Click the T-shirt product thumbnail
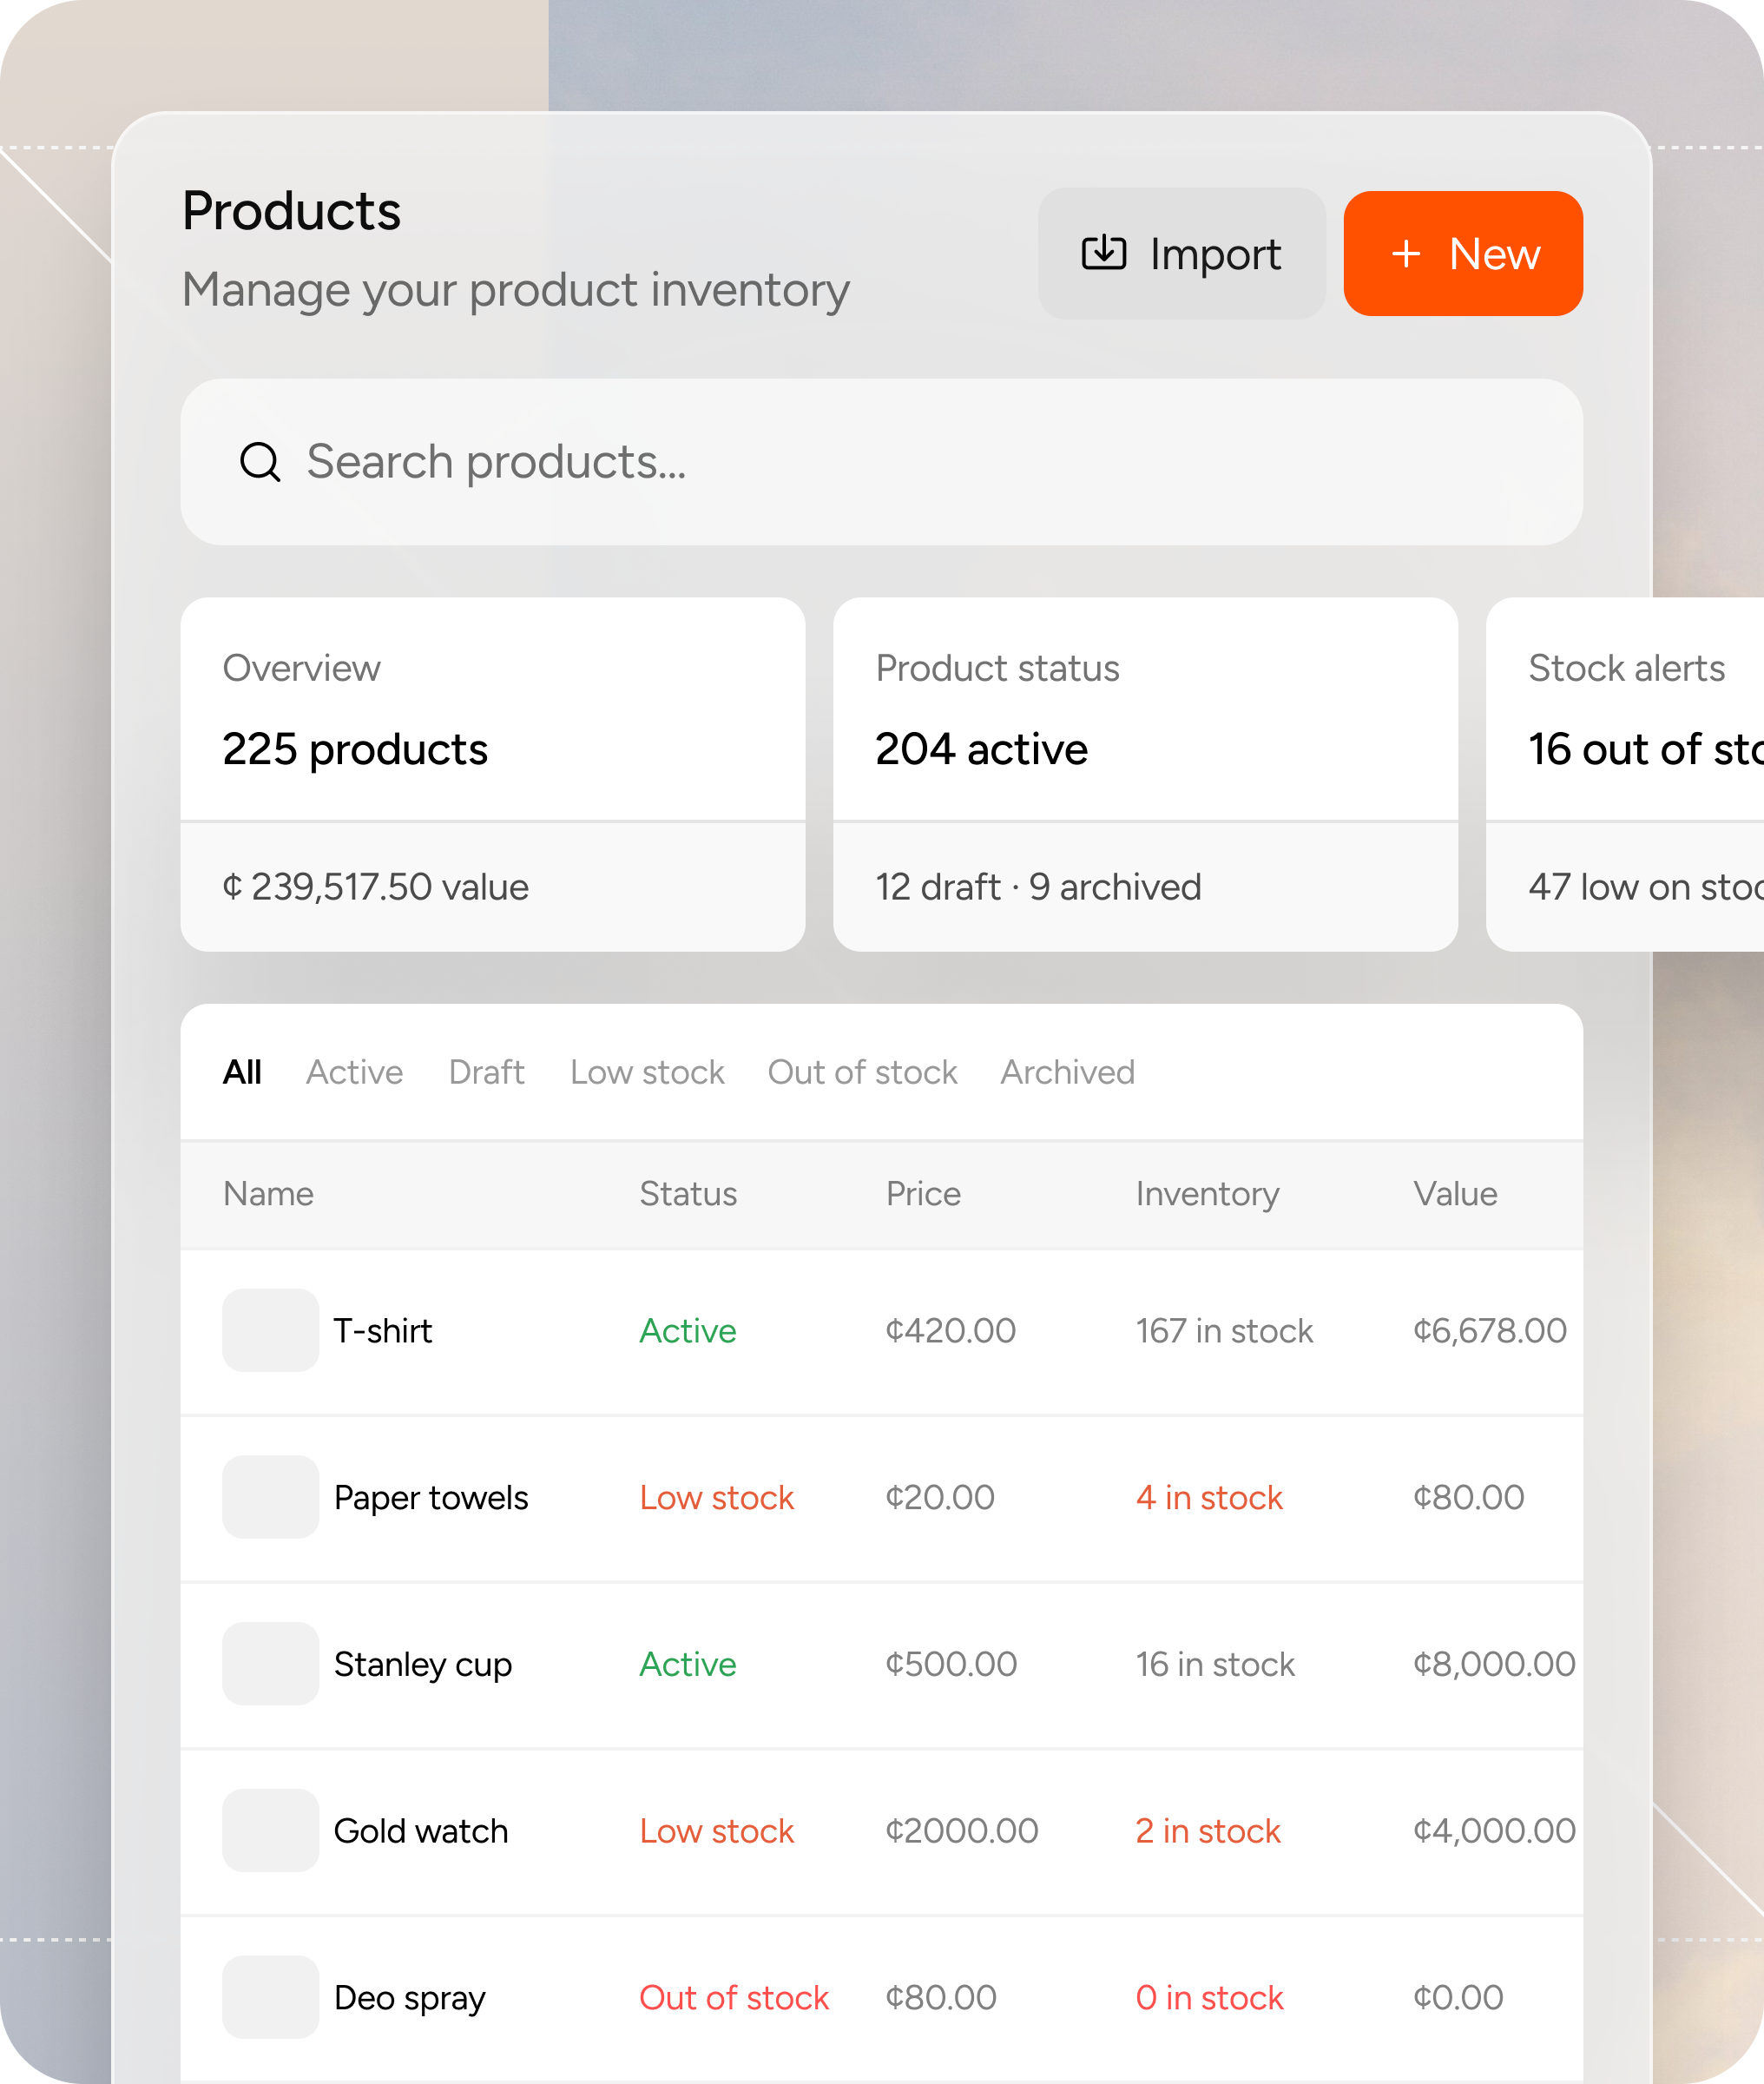This screenshot has width=1764, height=2084. [x=270, y=1330]
